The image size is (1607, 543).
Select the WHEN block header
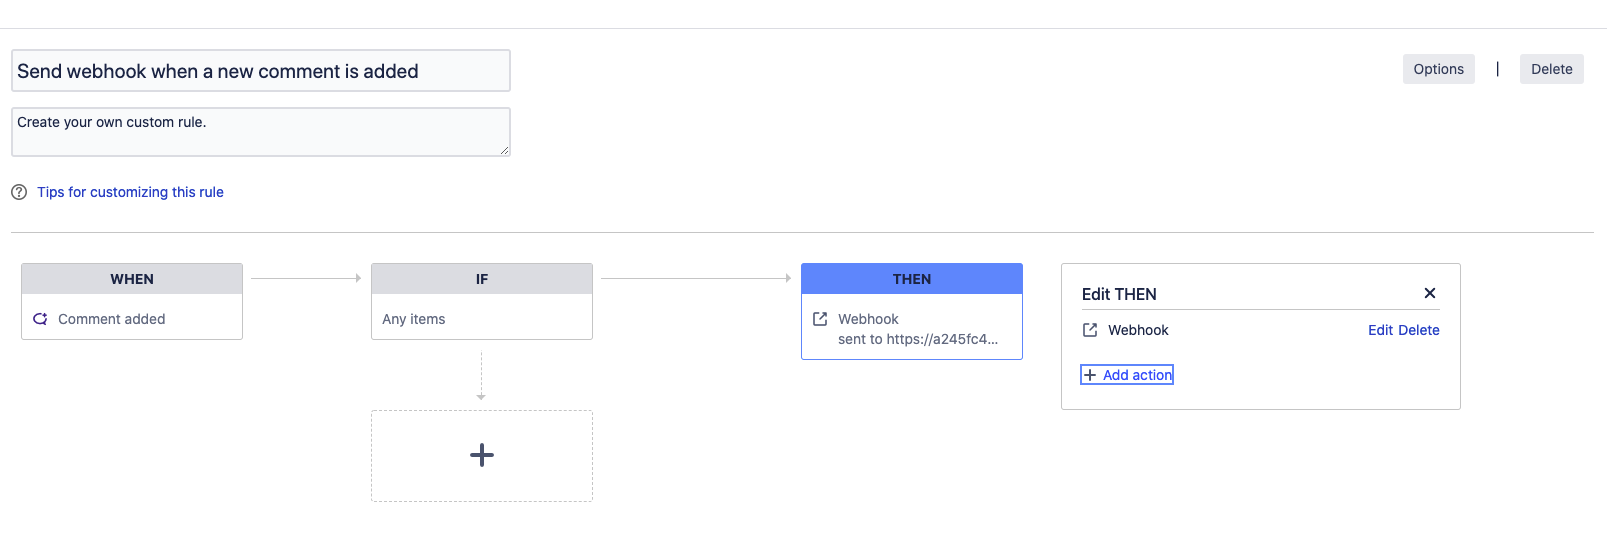[132, 279]
